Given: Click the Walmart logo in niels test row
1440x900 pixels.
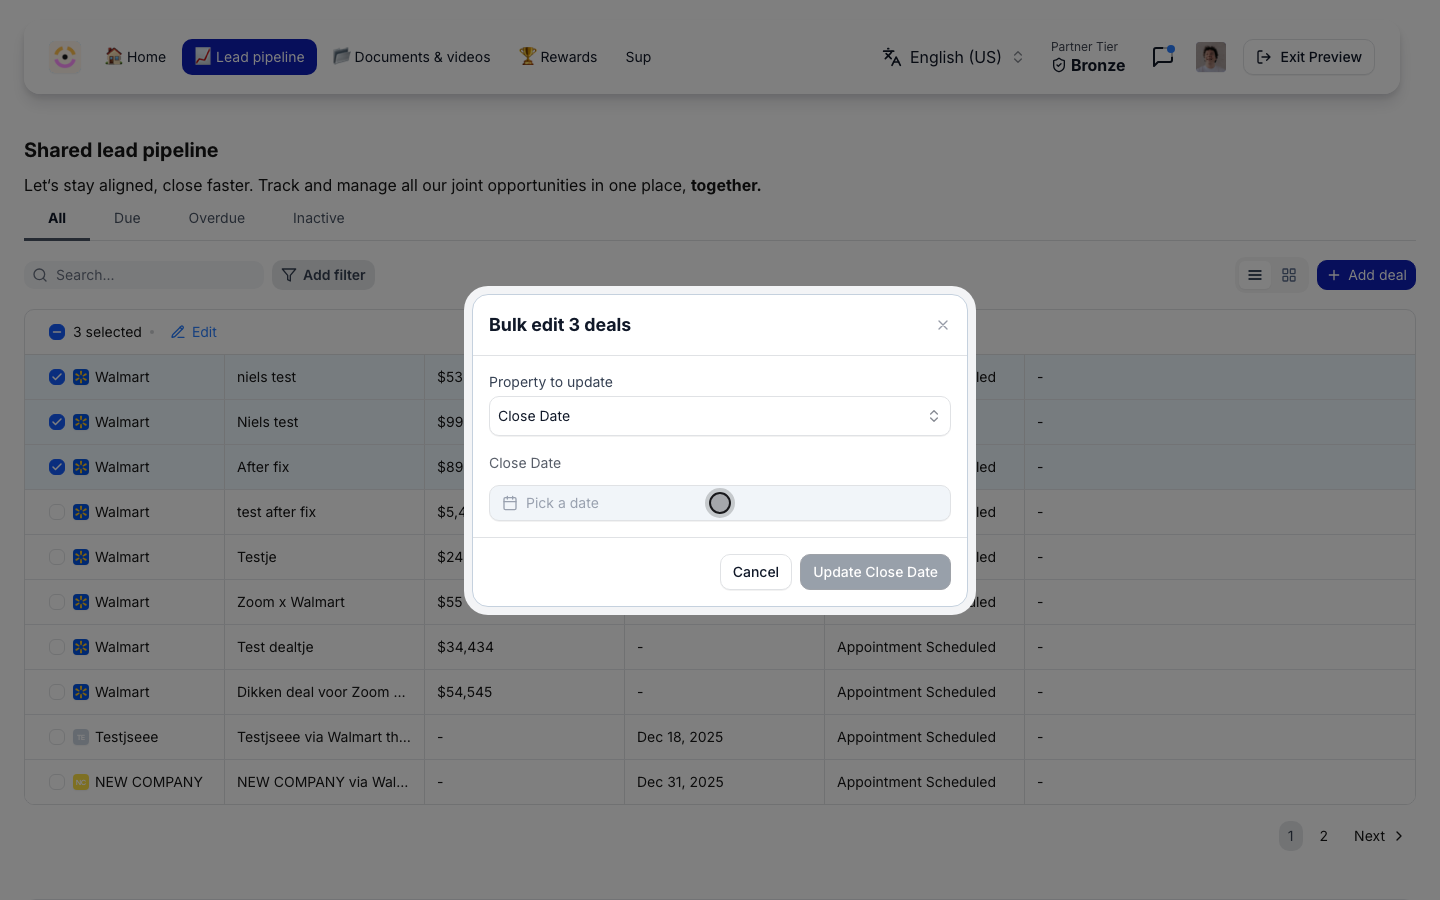Looking at the screenshot, I should coord(81,377).
